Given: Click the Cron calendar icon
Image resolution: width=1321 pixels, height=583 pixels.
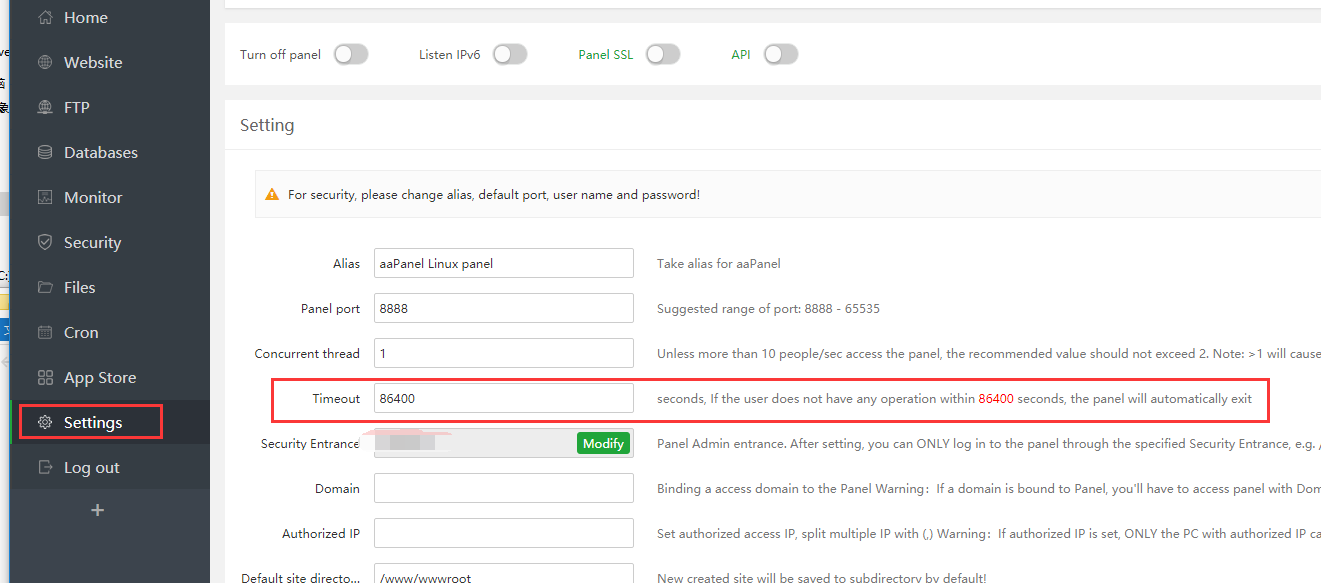Looking at the screenshot, I should [45, 333].
